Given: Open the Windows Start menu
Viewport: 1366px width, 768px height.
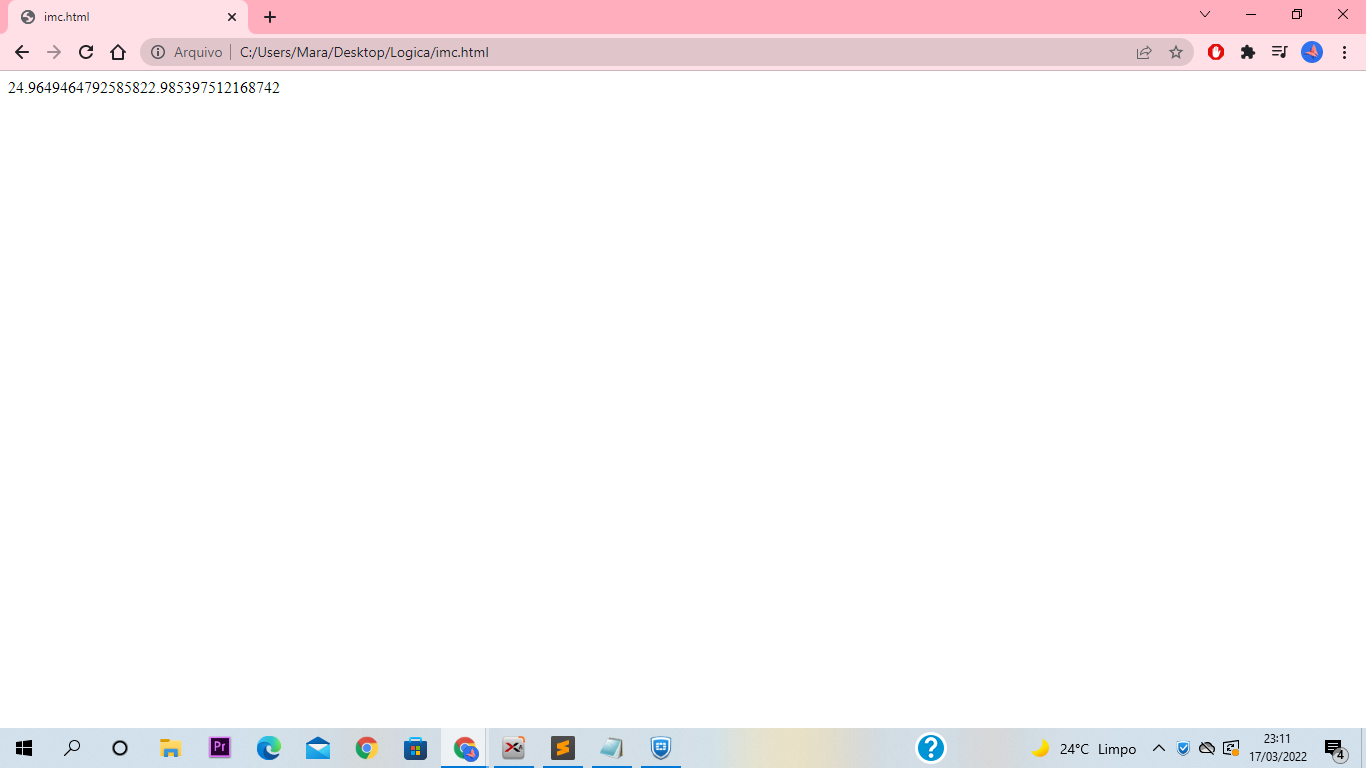Looking at the screenshot, I should (24, 748).
